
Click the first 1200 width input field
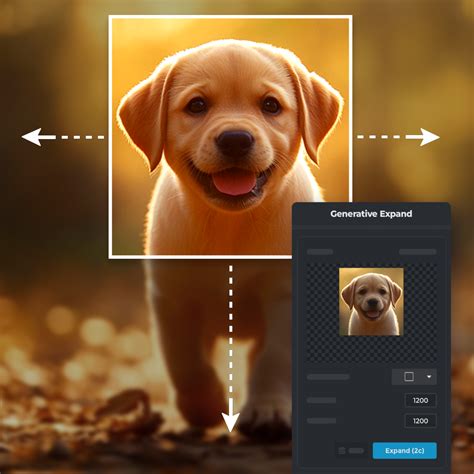coord(420,400)
